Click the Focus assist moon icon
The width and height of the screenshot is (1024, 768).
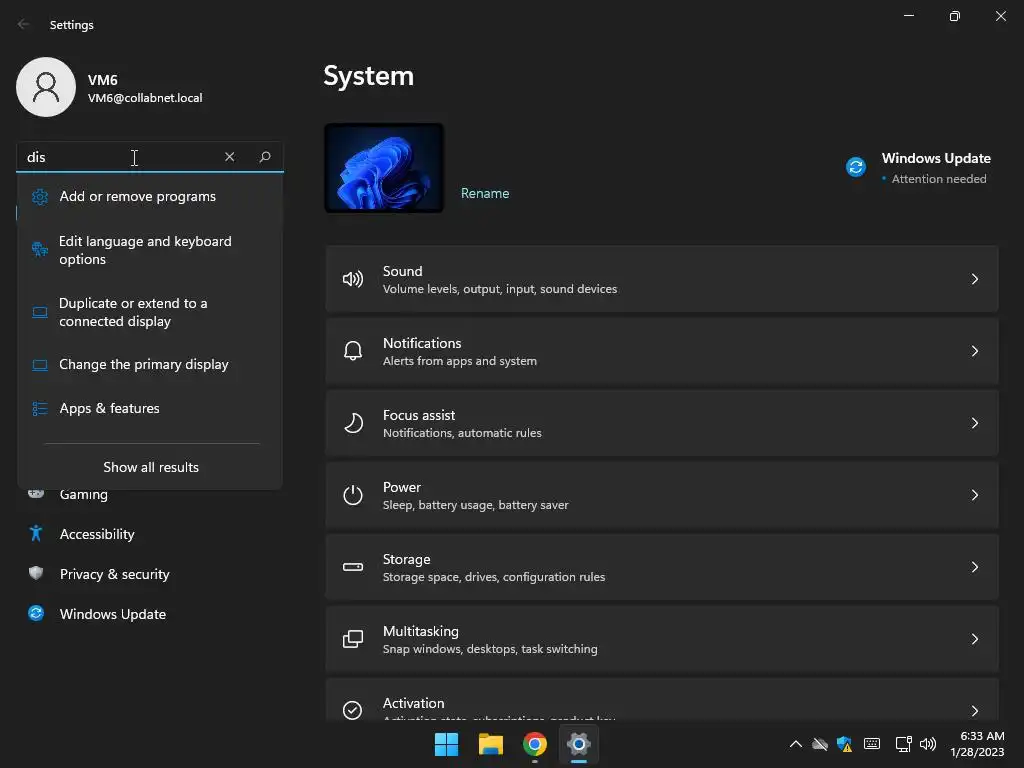[x=353, y=423]
